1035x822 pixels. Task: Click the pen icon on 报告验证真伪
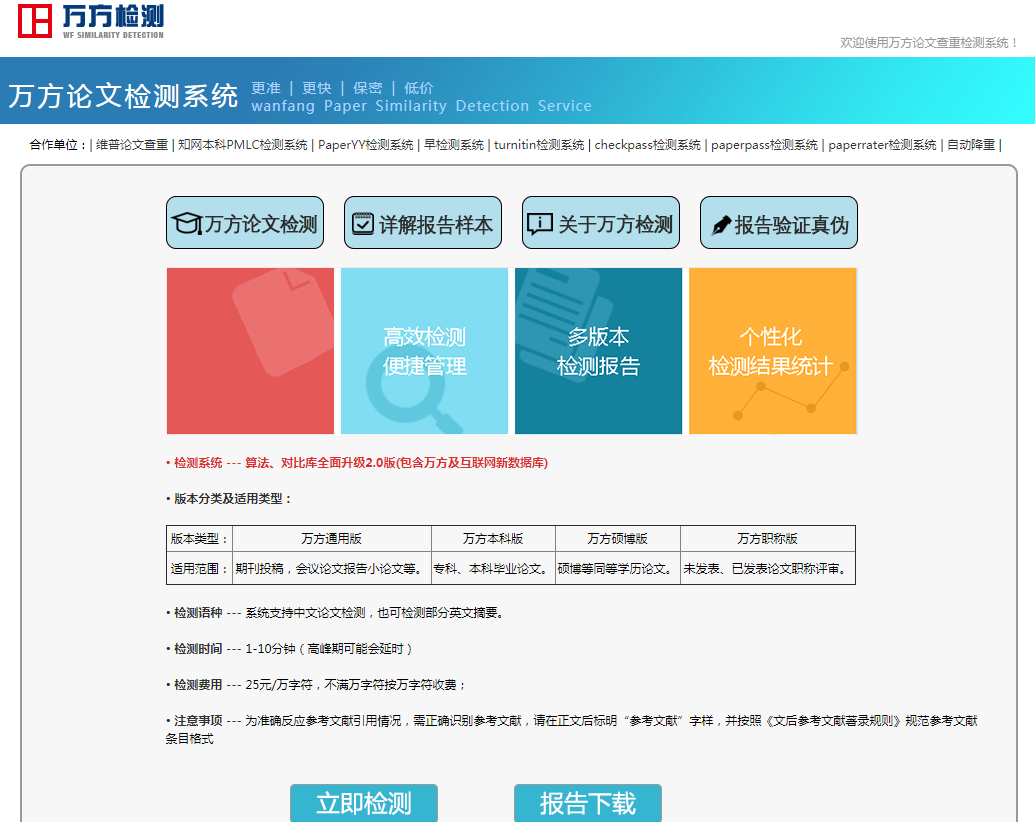click(x=721, y=225)
